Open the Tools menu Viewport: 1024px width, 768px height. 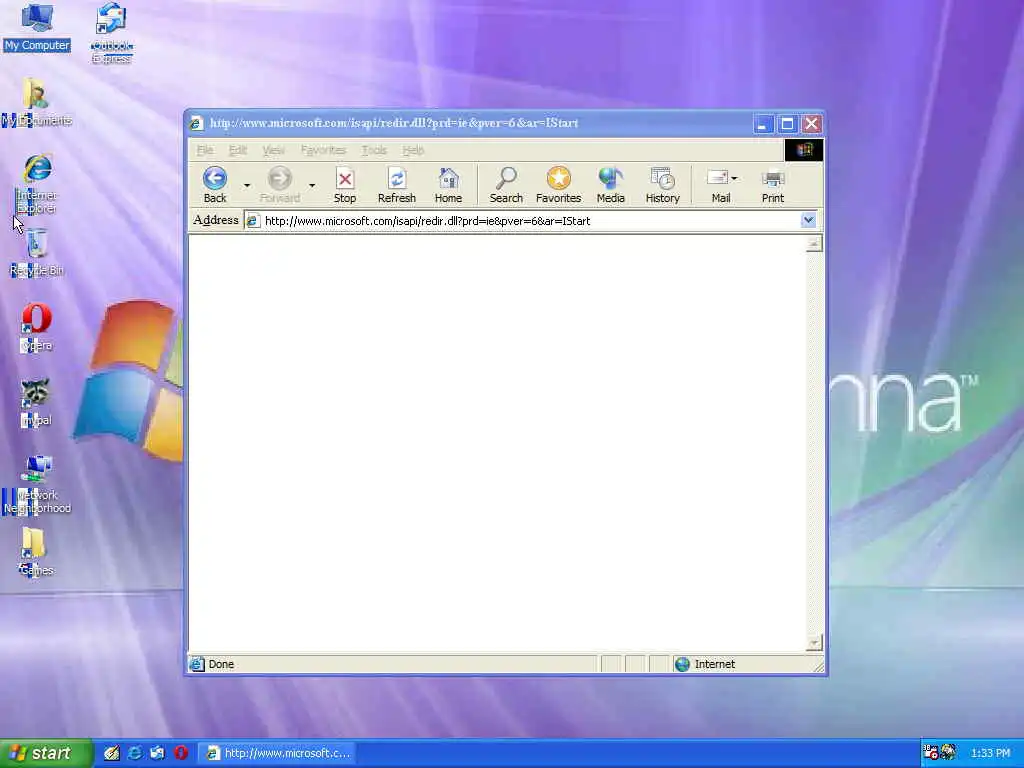(374, 150)
